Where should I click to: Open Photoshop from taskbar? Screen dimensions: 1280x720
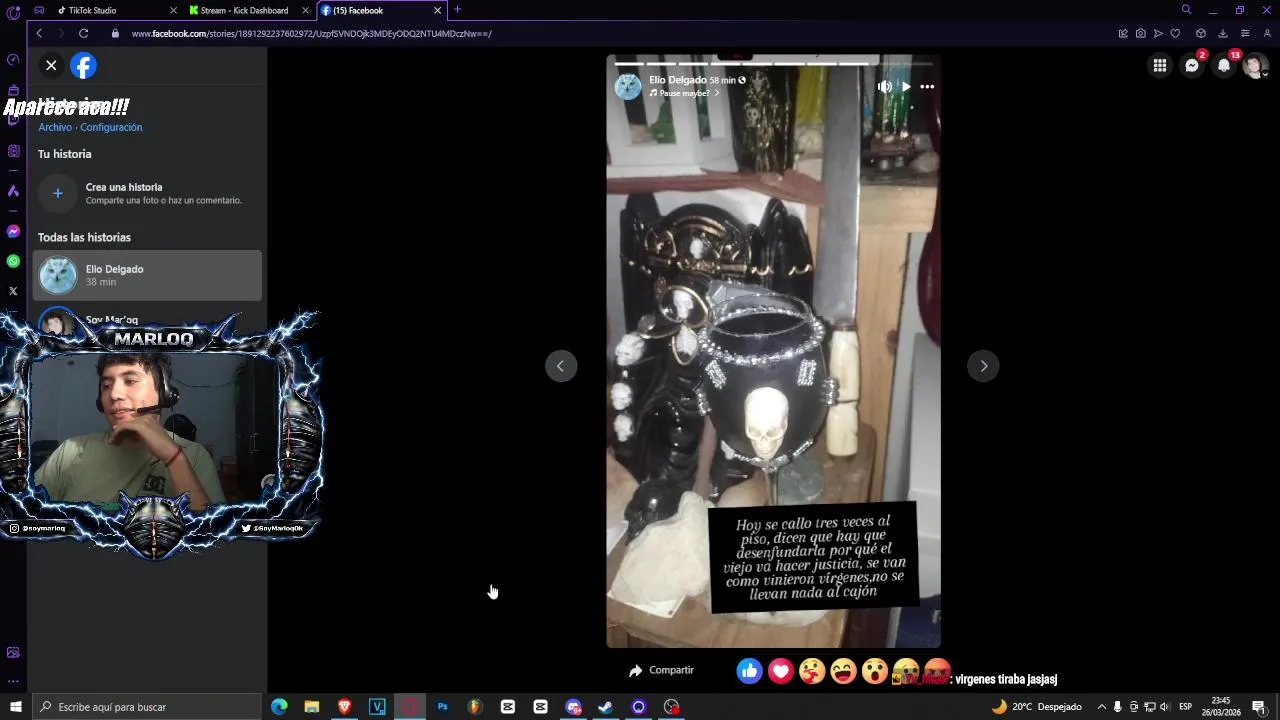pyautogui.click(x=442, y=707)
